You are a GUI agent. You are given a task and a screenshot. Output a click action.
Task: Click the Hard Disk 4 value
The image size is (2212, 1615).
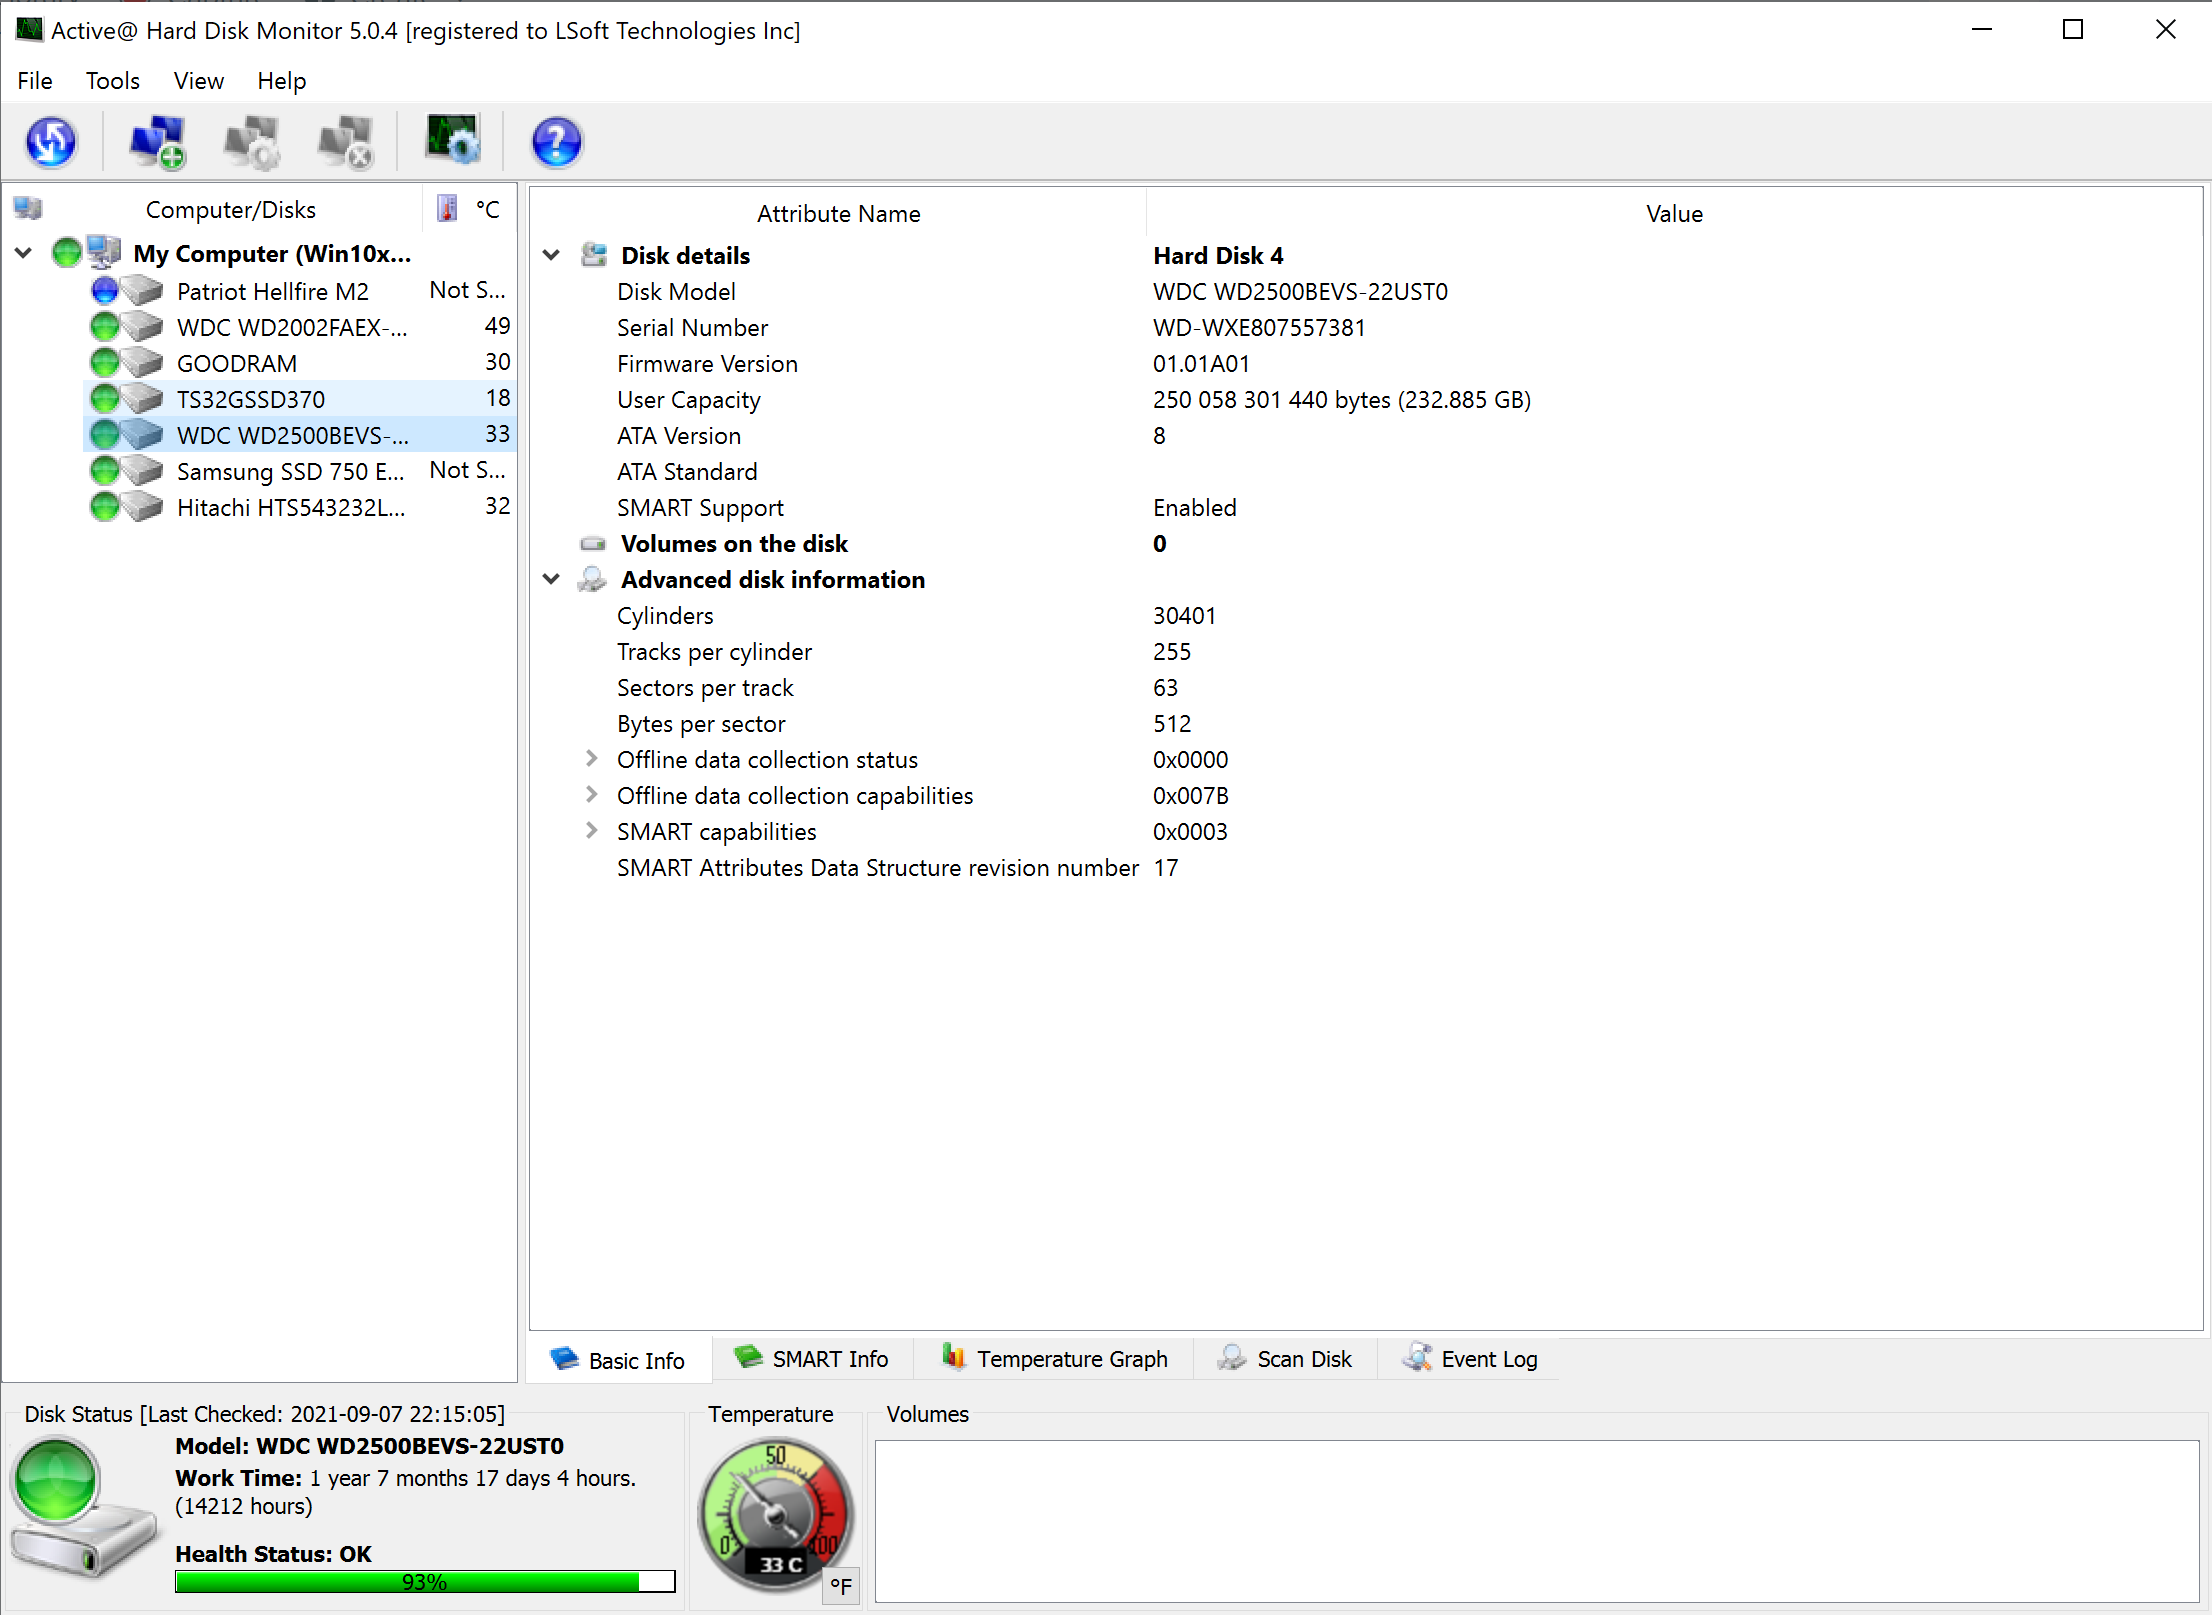(x=1218, y=255)
